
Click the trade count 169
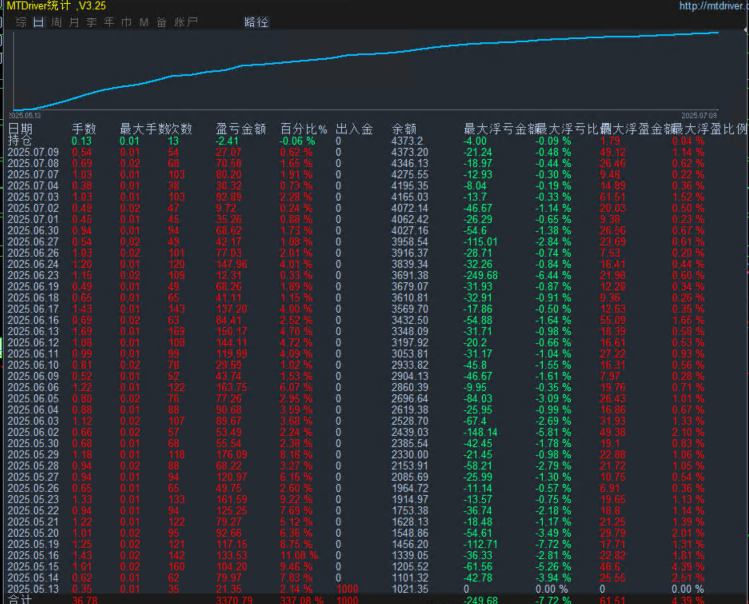(176, 331)
